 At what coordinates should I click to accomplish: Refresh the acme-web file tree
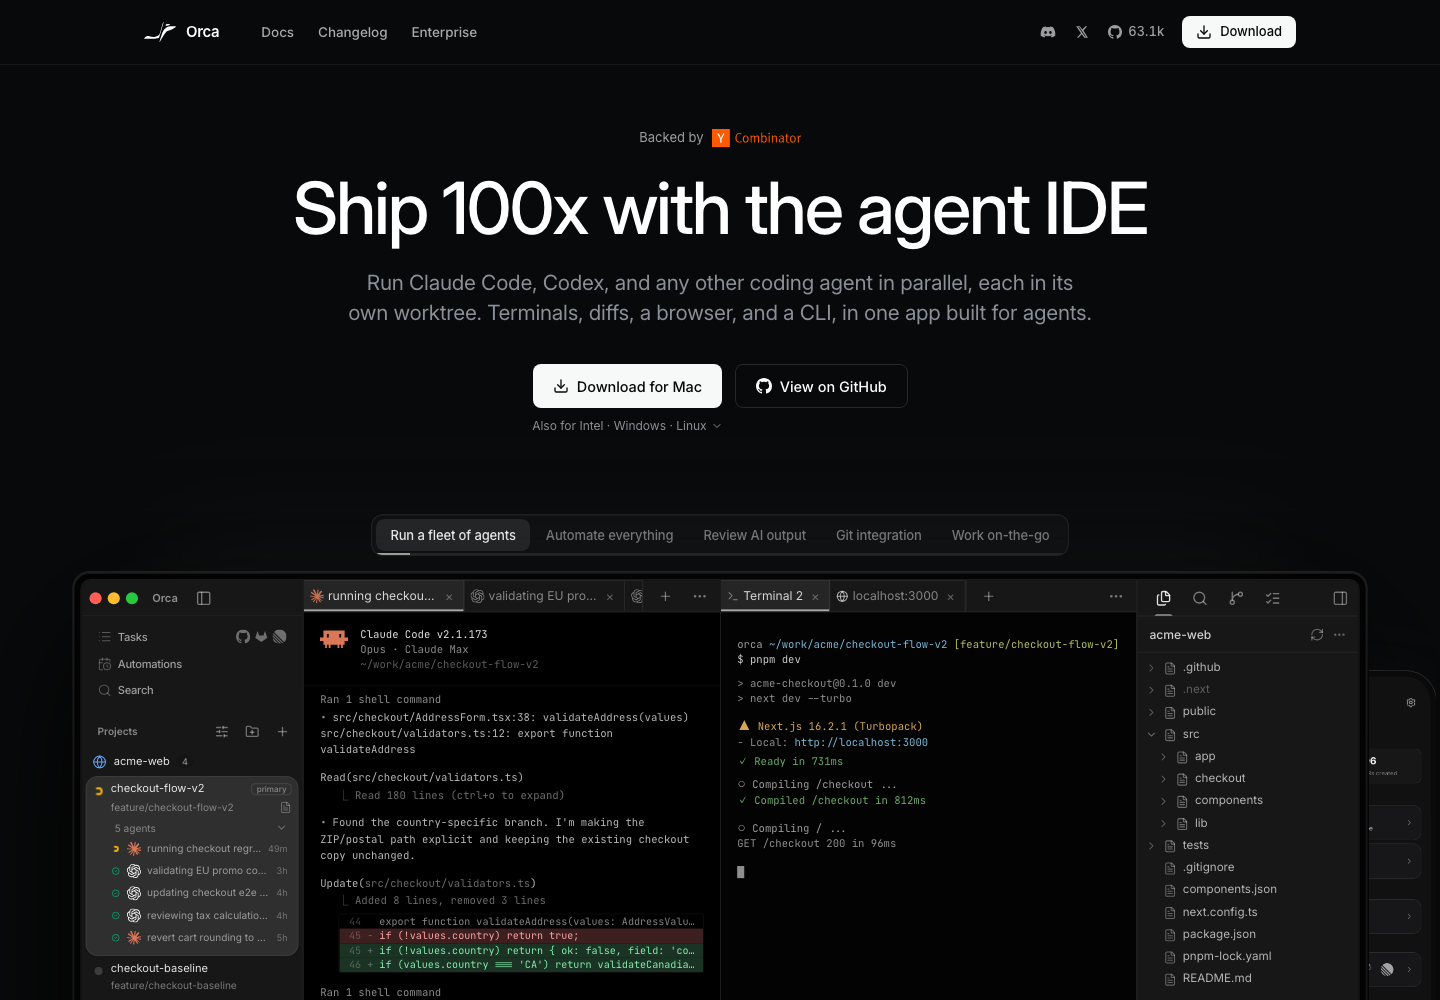[x=1317, y=635]
